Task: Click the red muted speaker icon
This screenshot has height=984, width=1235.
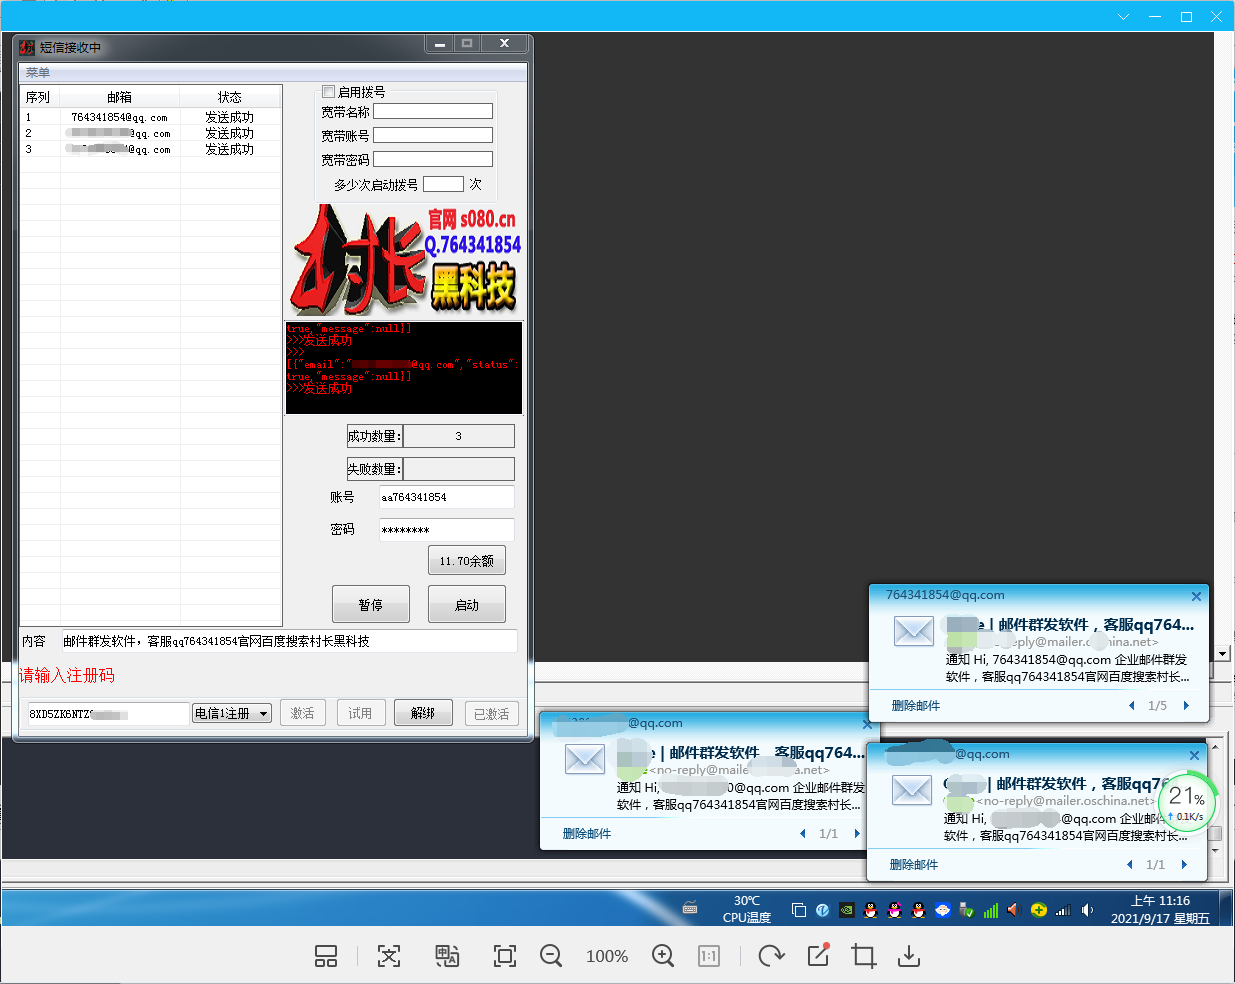Action: click(1014, 910)
